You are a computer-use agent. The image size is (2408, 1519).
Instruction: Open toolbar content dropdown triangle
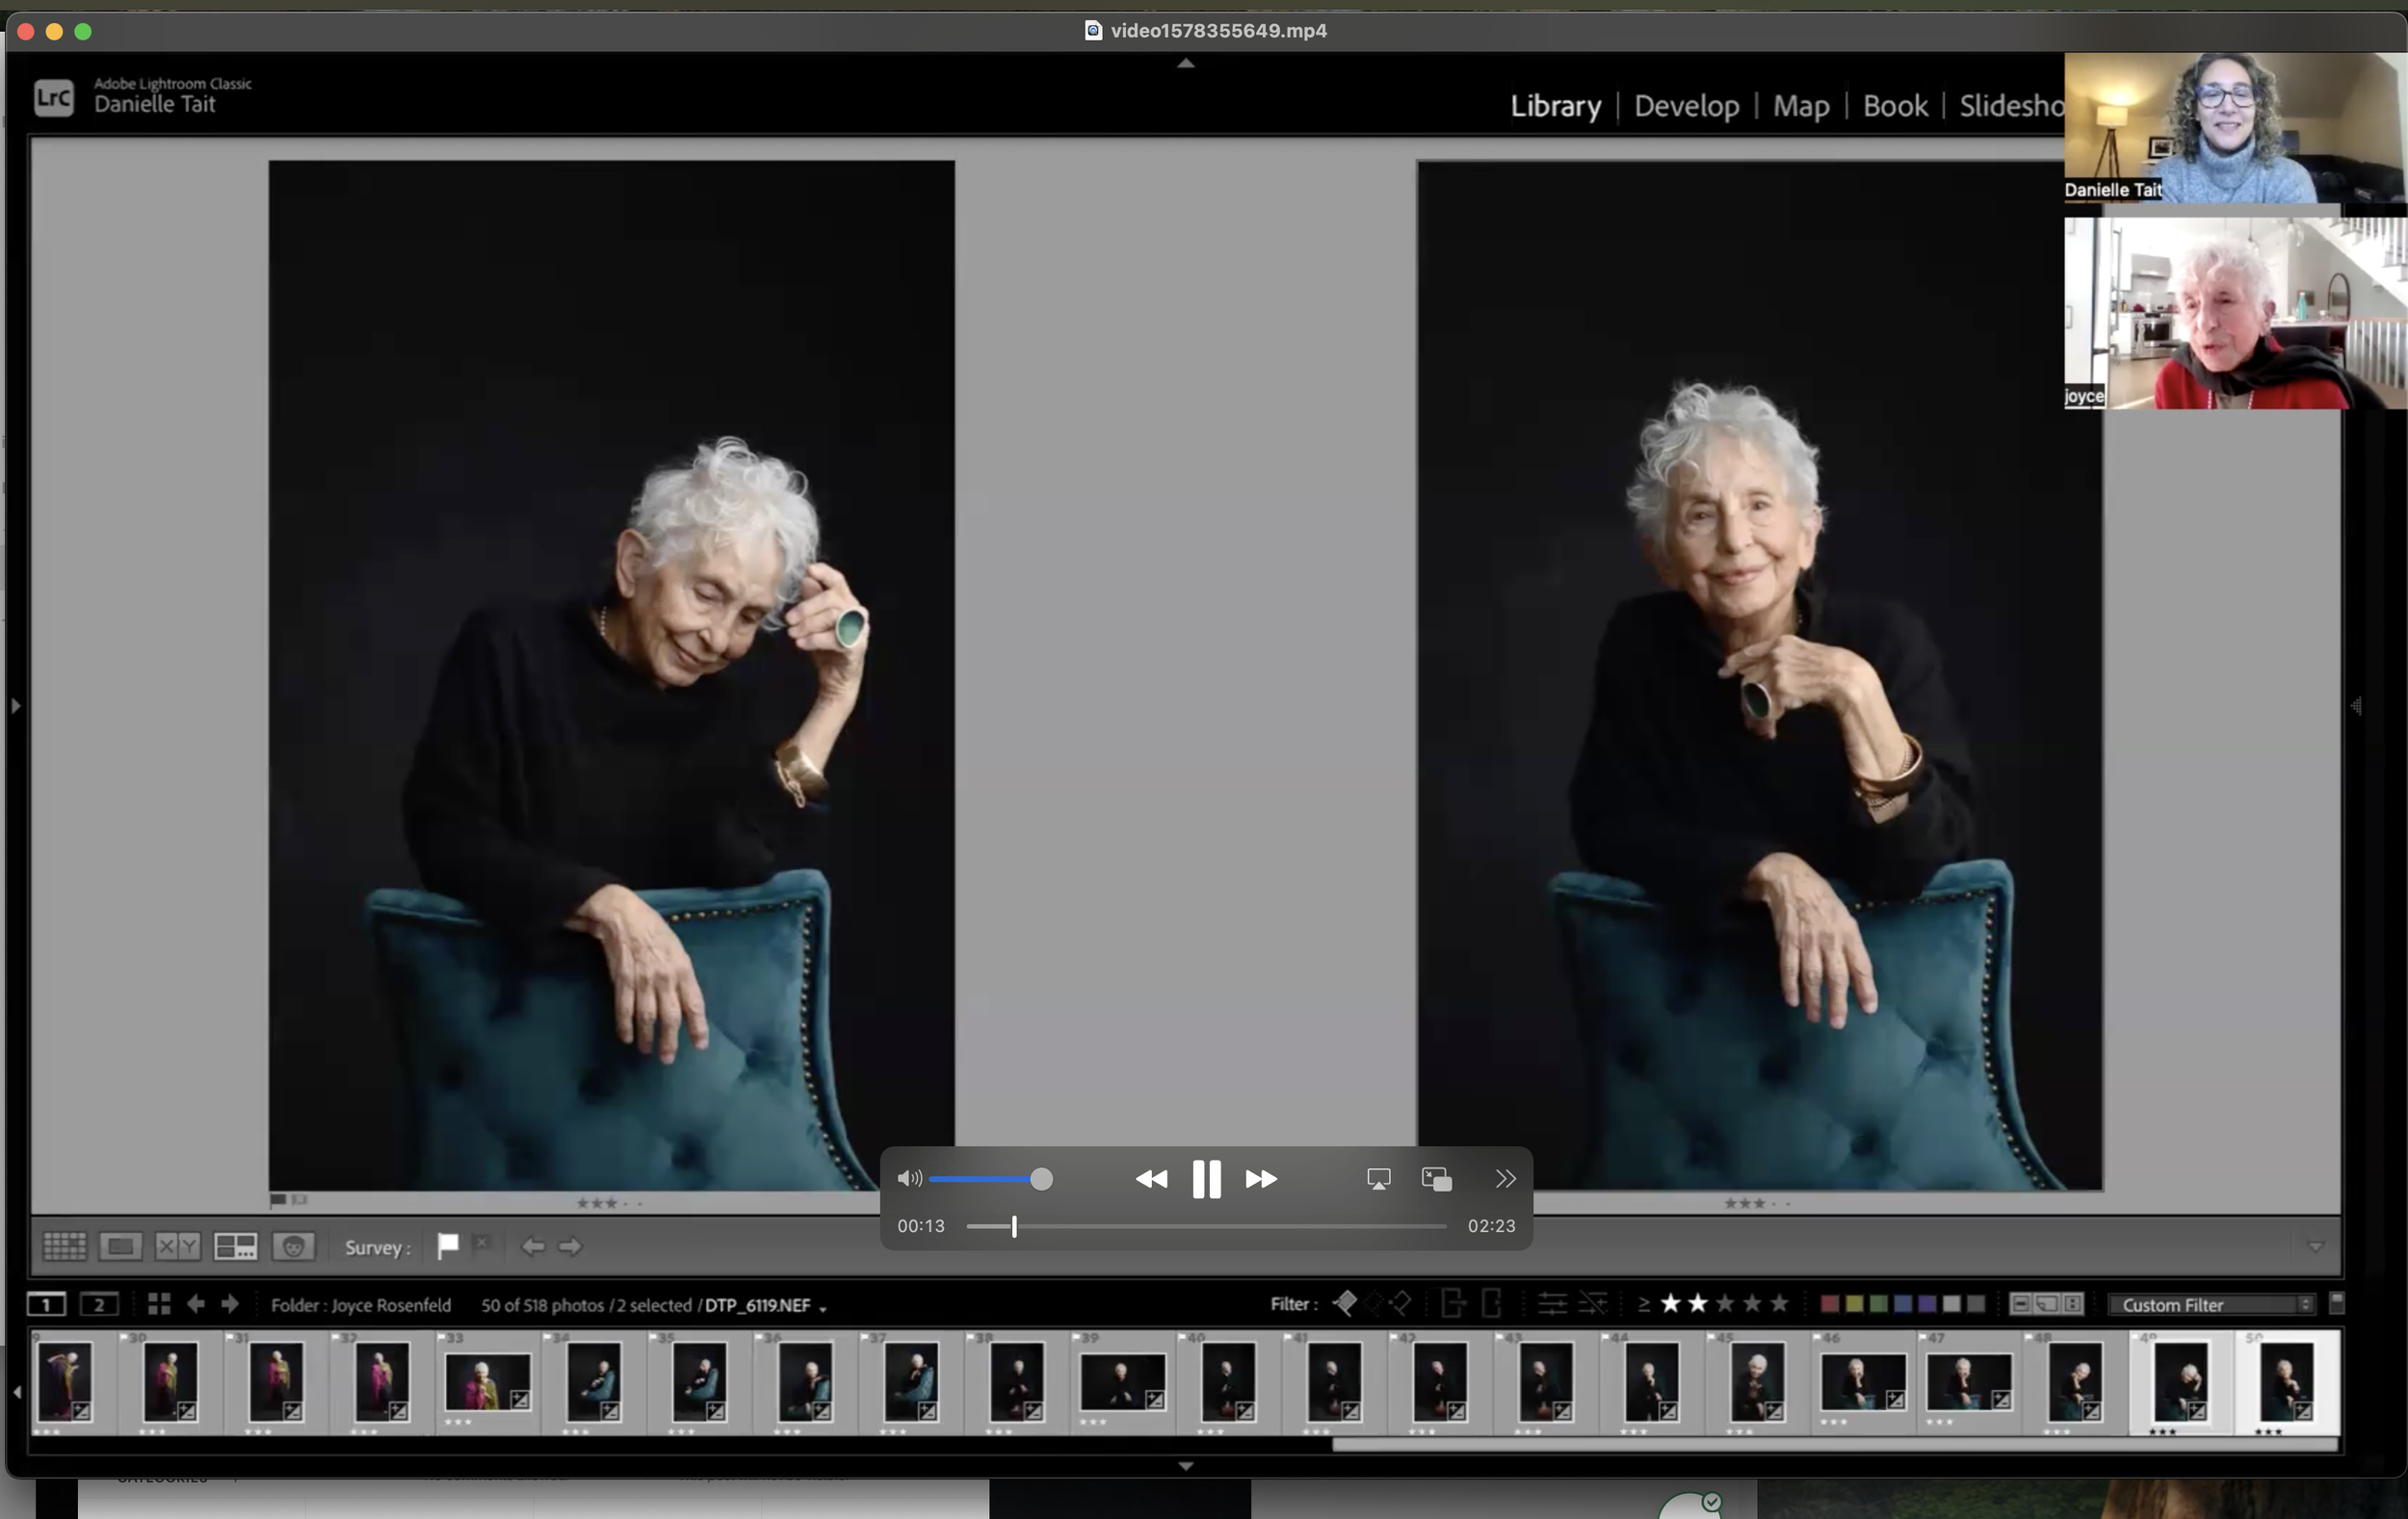(x=2315, y=1246)
